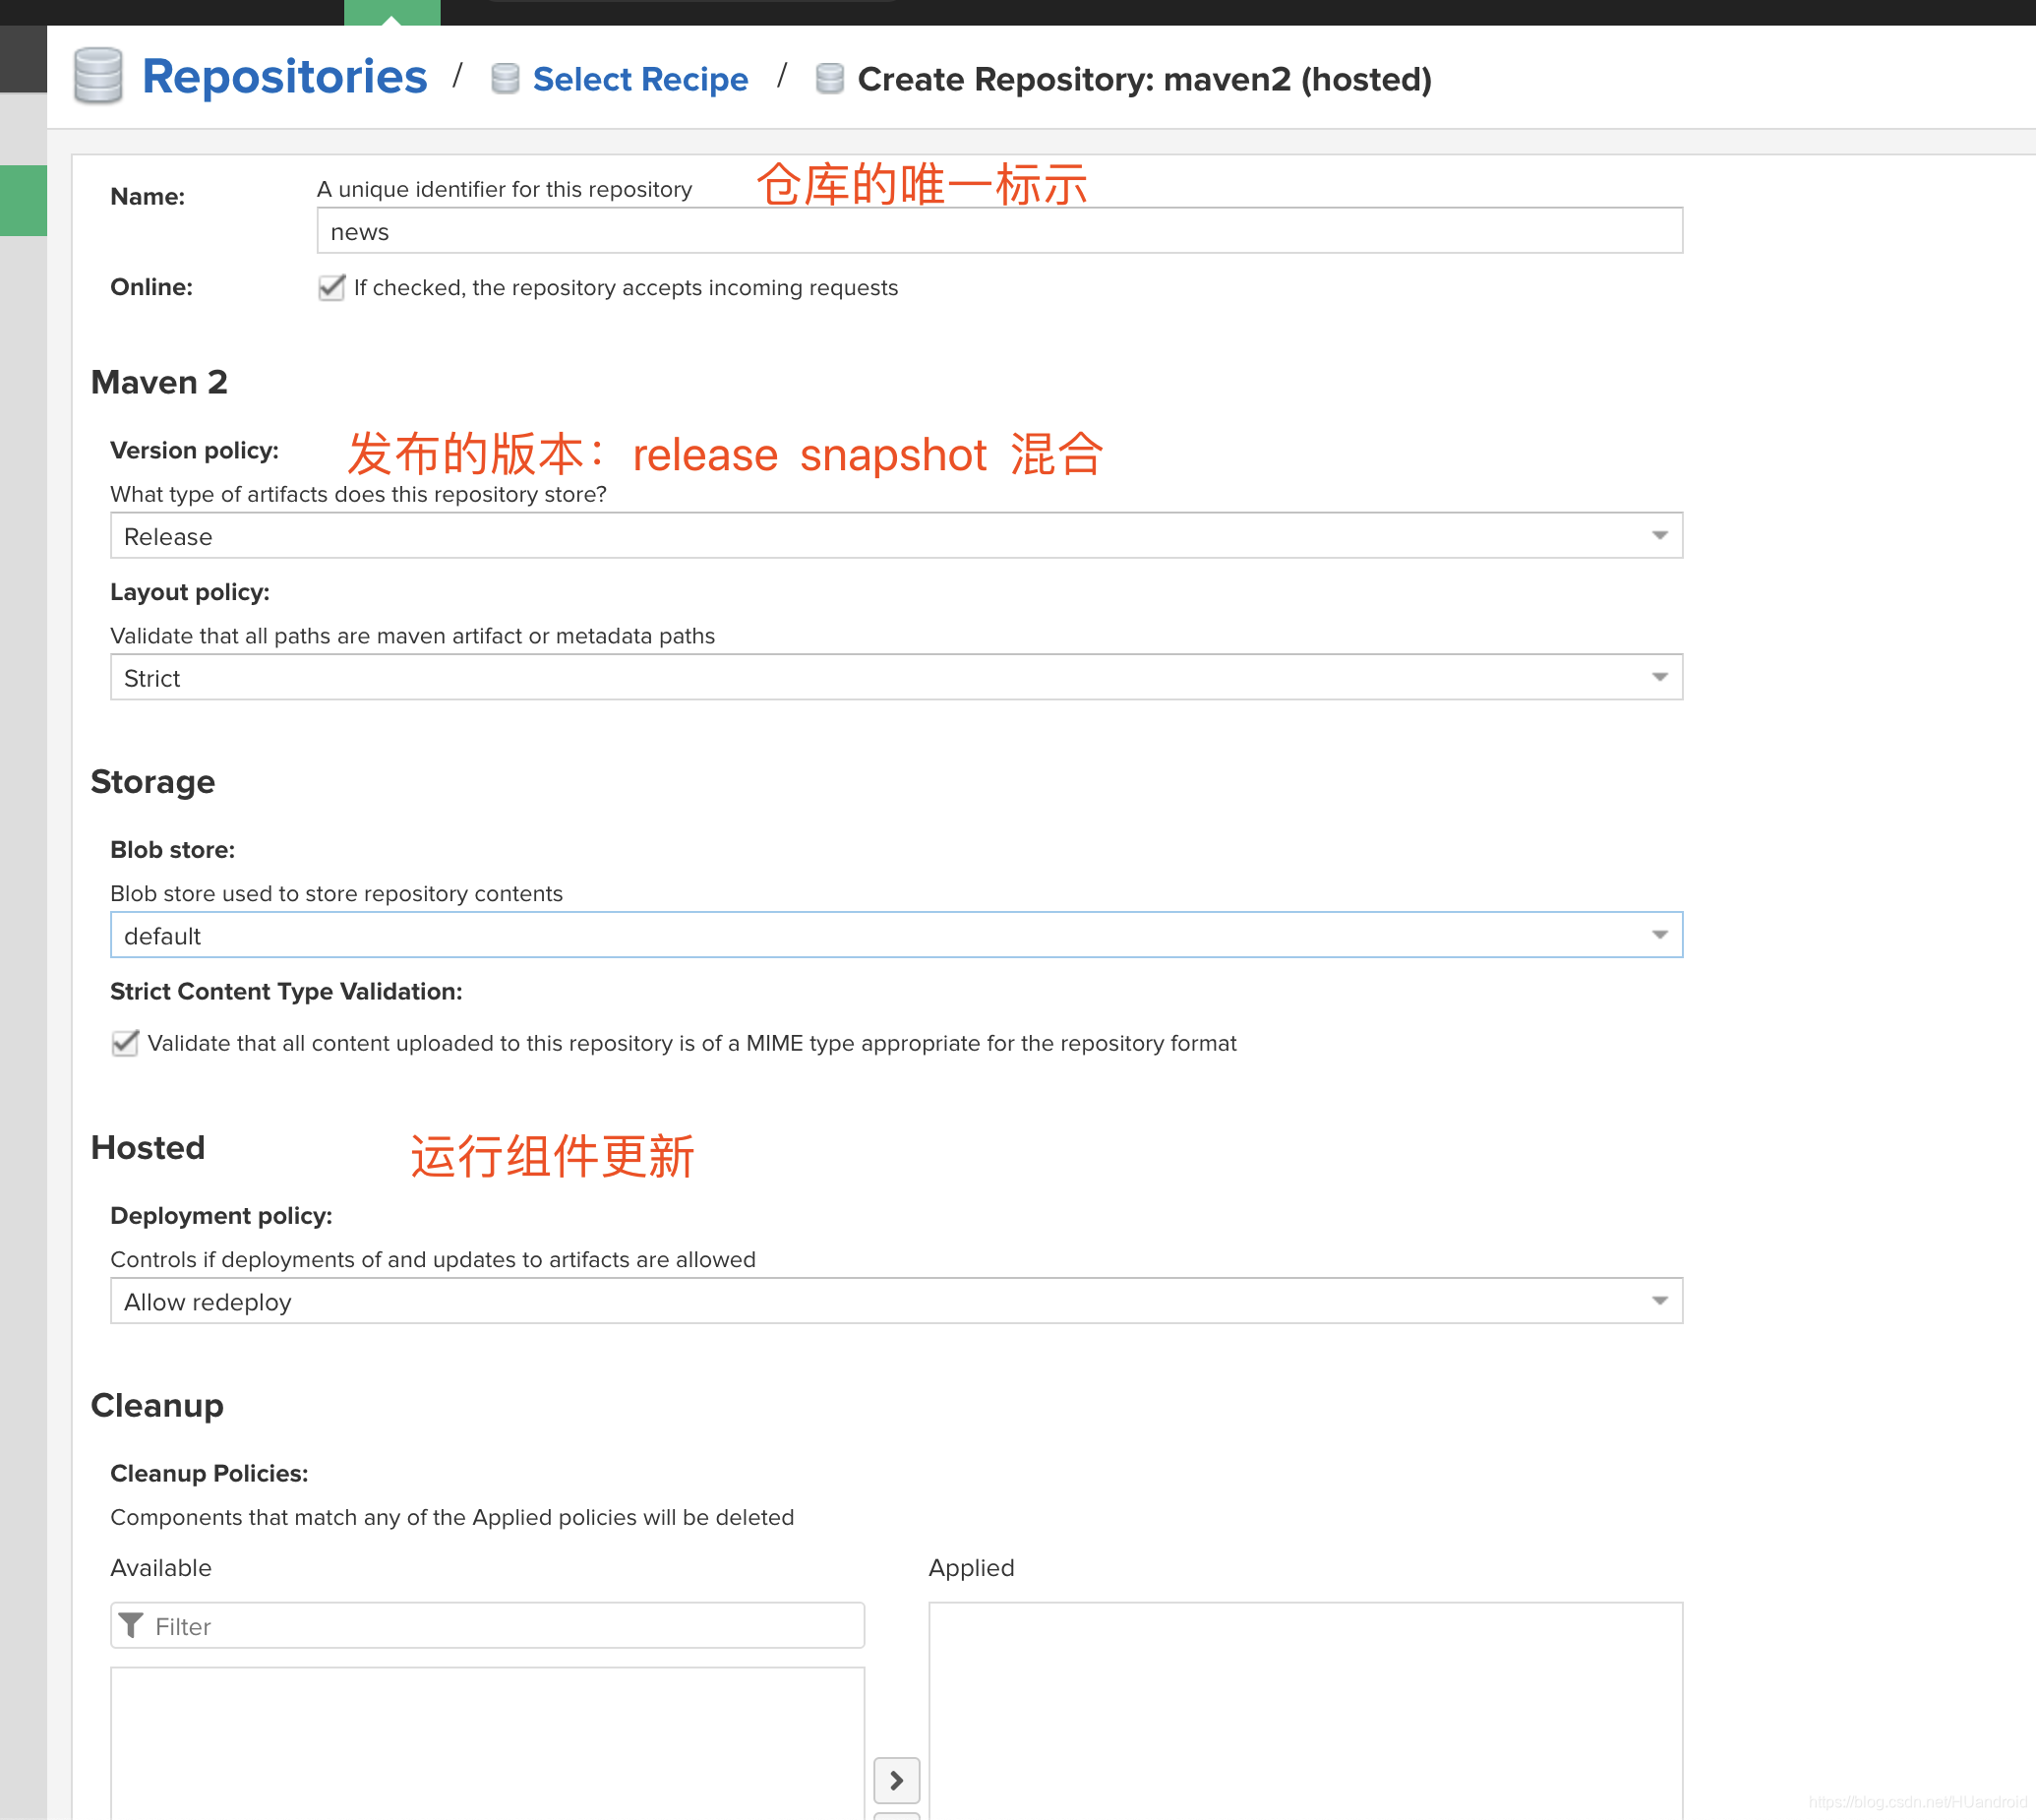Click the green sidebar selected item

point(23,200)
